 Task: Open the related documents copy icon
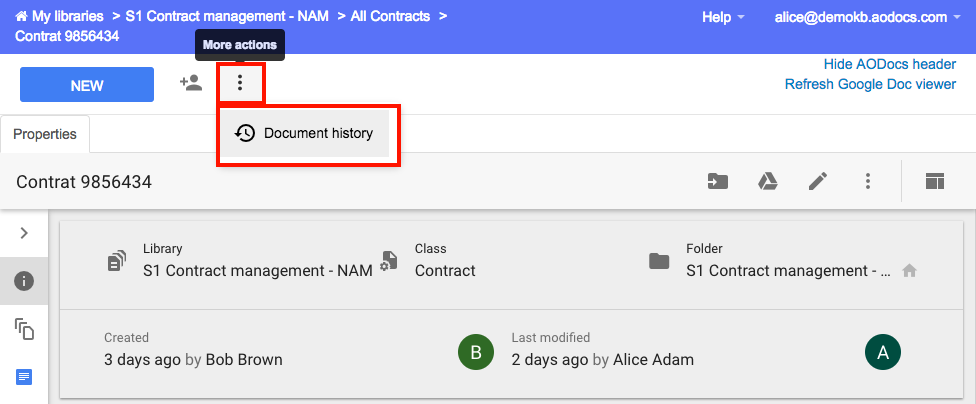(24, 329)
